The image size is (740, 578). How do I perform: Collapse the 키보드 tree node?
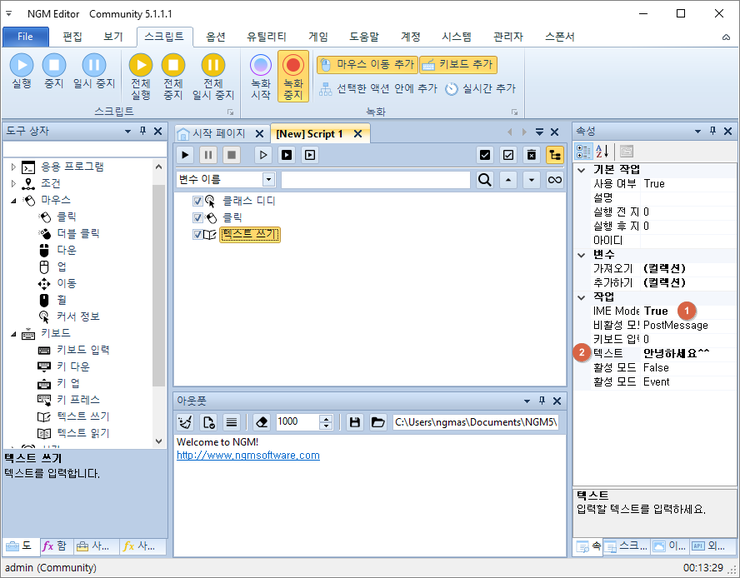pos(13,334)
